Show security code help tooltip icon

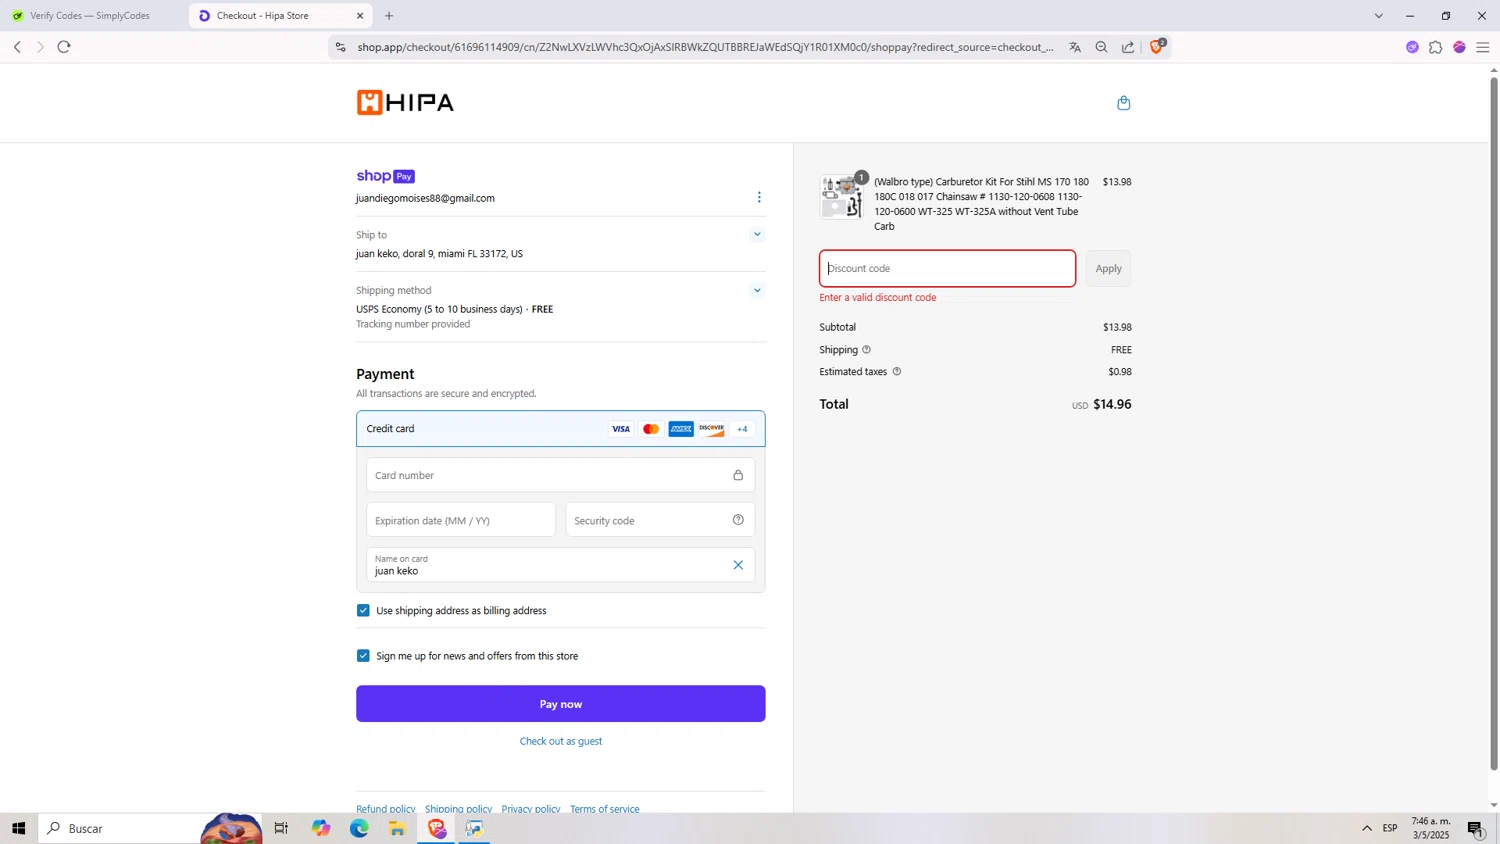738,520
